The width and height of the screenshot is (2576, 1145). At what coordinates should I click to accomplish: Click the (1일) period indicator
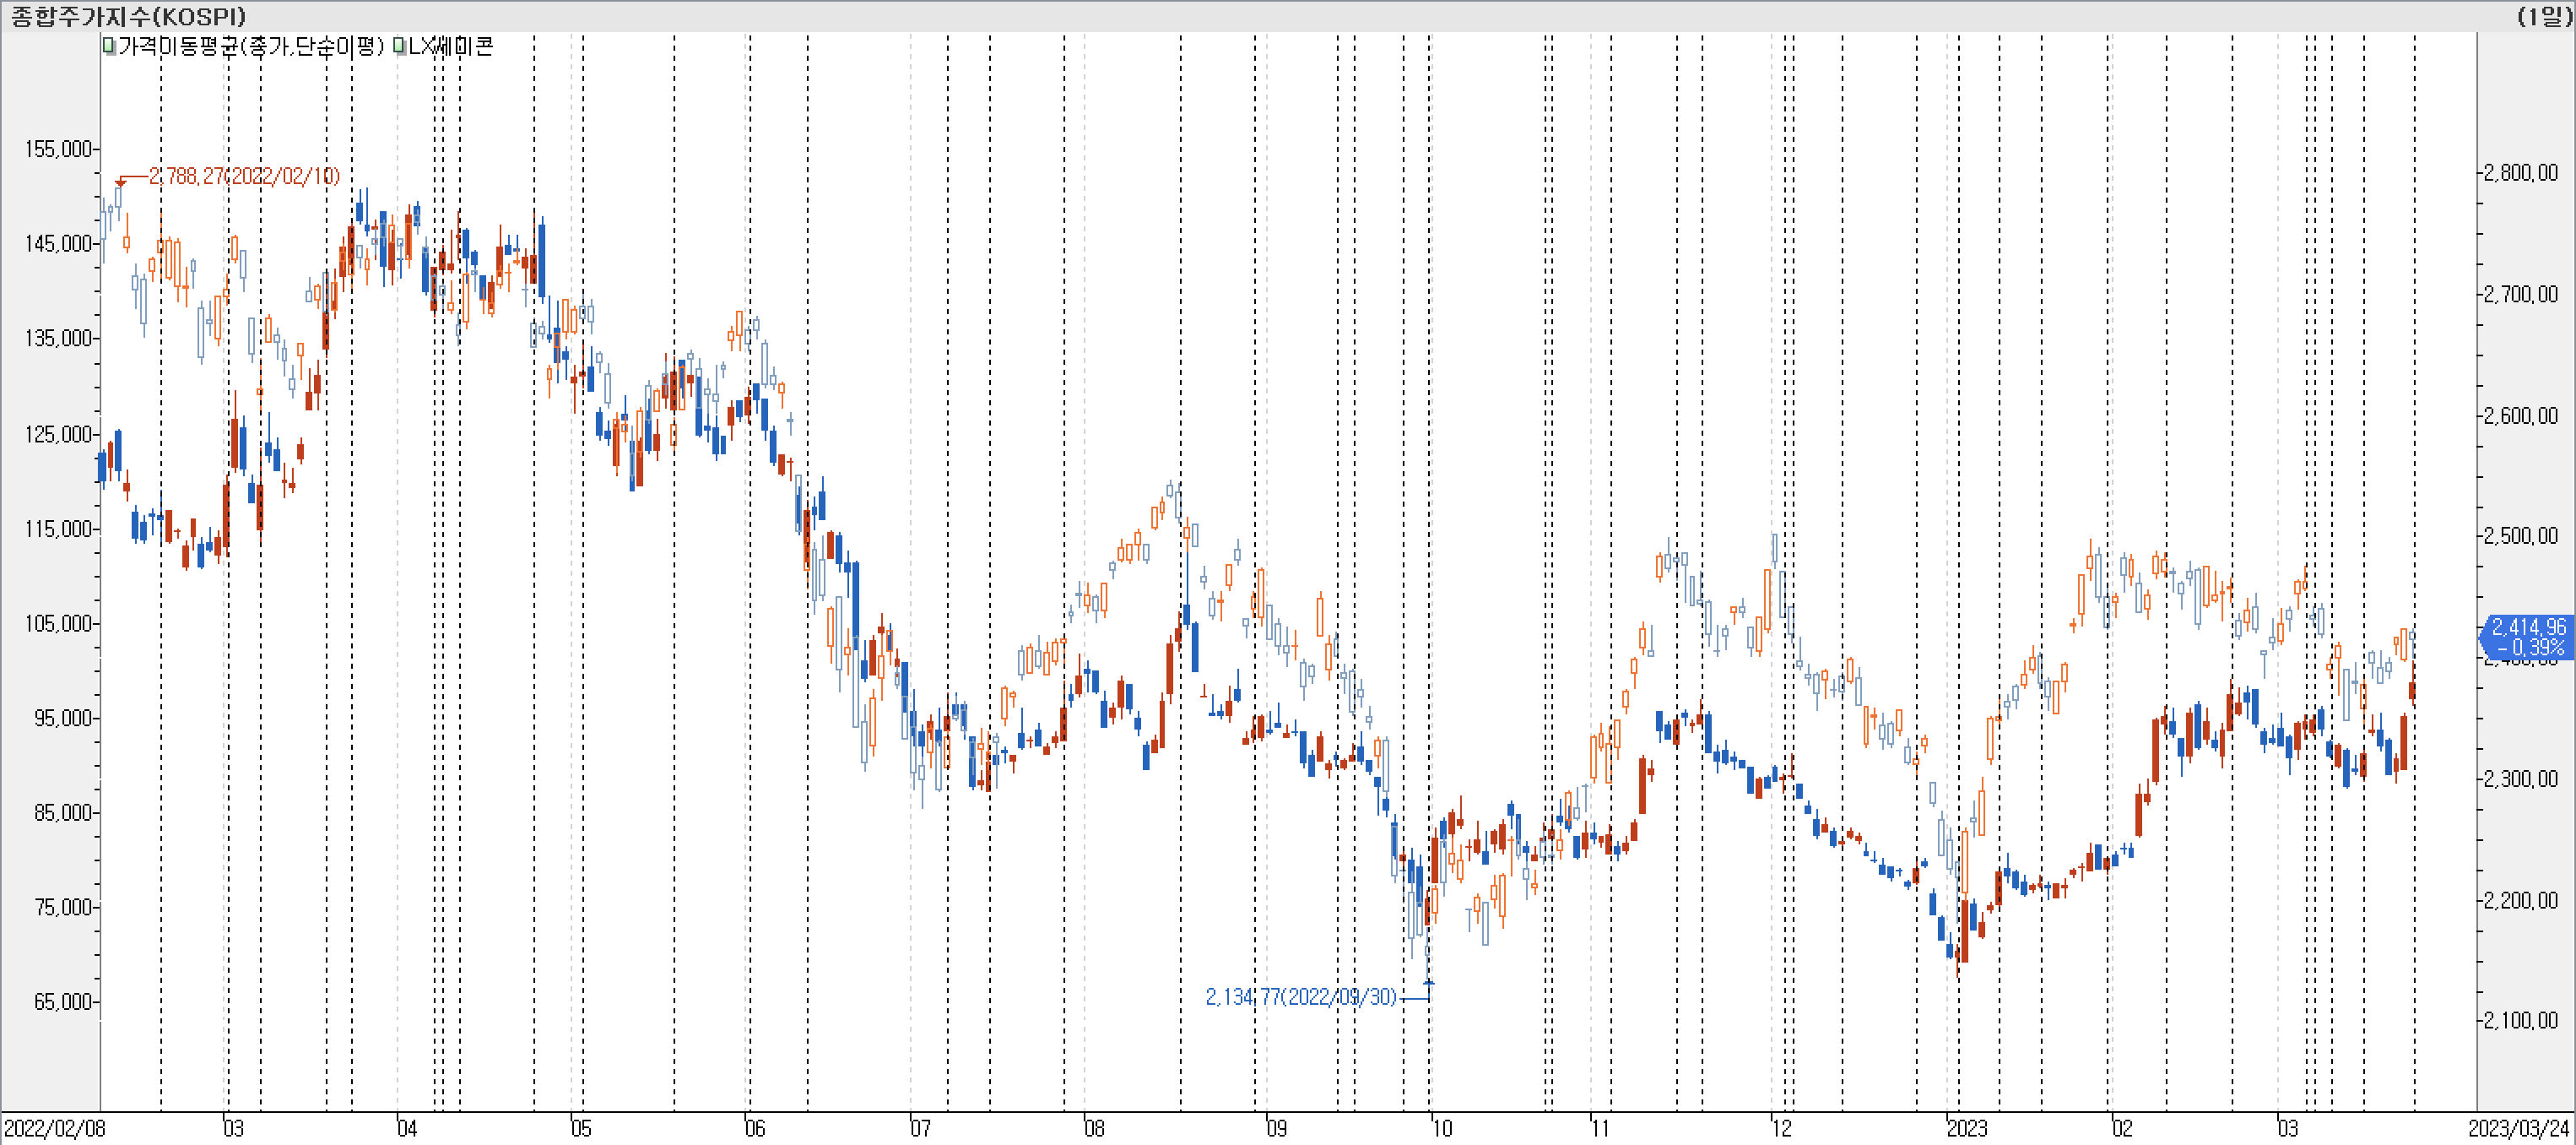2544,16
